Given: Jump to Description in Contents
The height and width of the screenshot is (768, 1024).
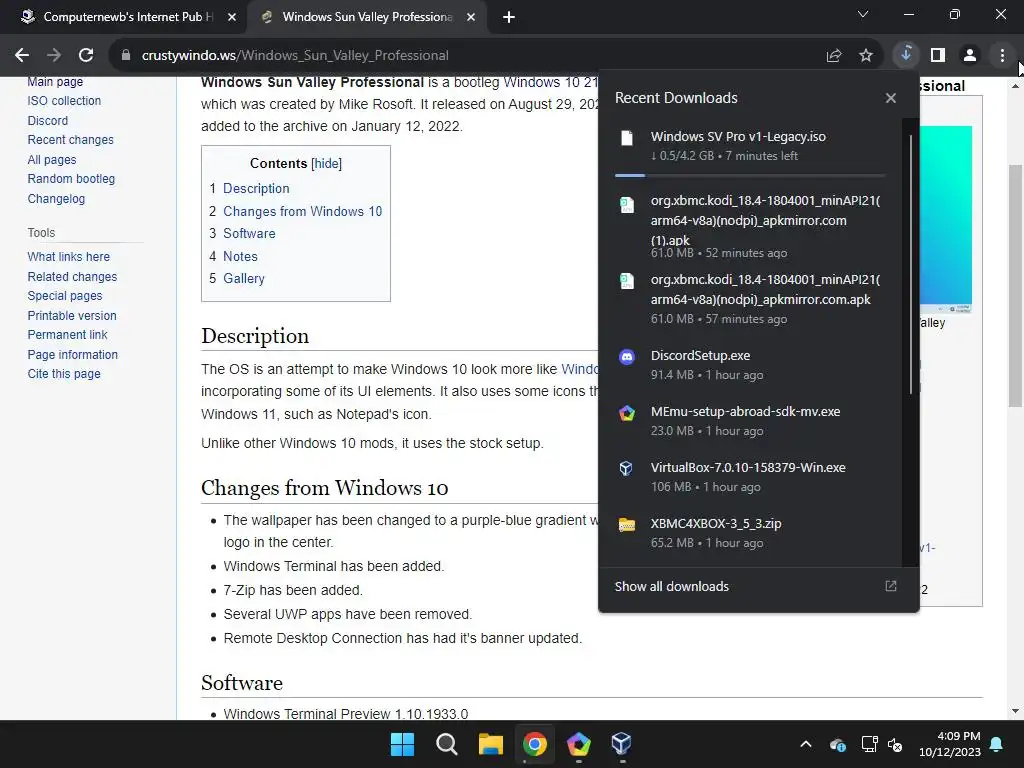Looking at the screenshot, I should (x=256, y=189).
